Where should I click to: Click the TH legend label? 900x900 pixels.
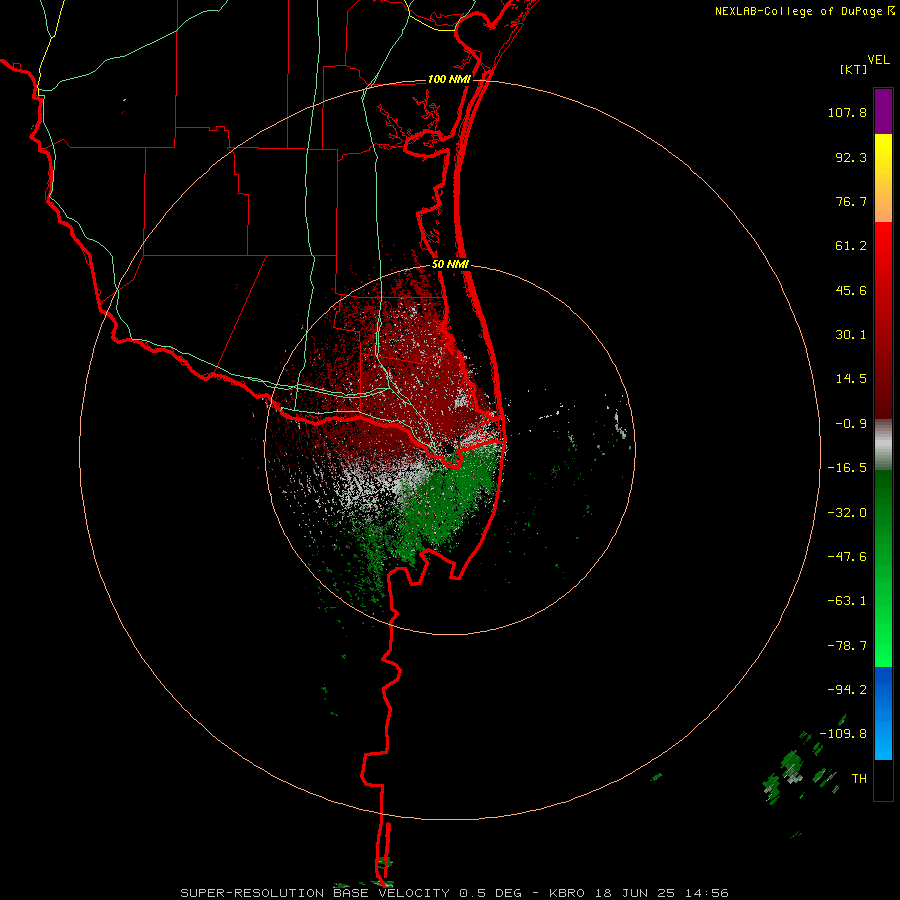(859, 779)
